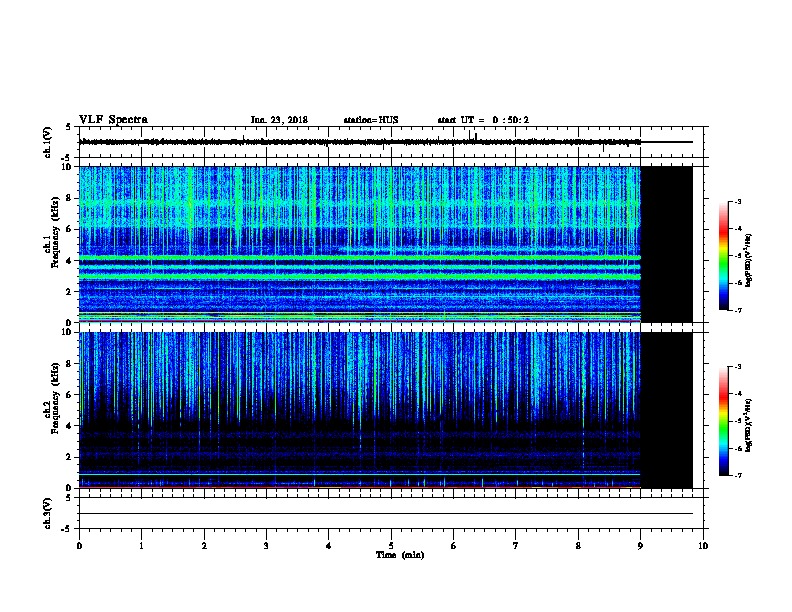Click time-axis tick label '3'

click(266, 546)
